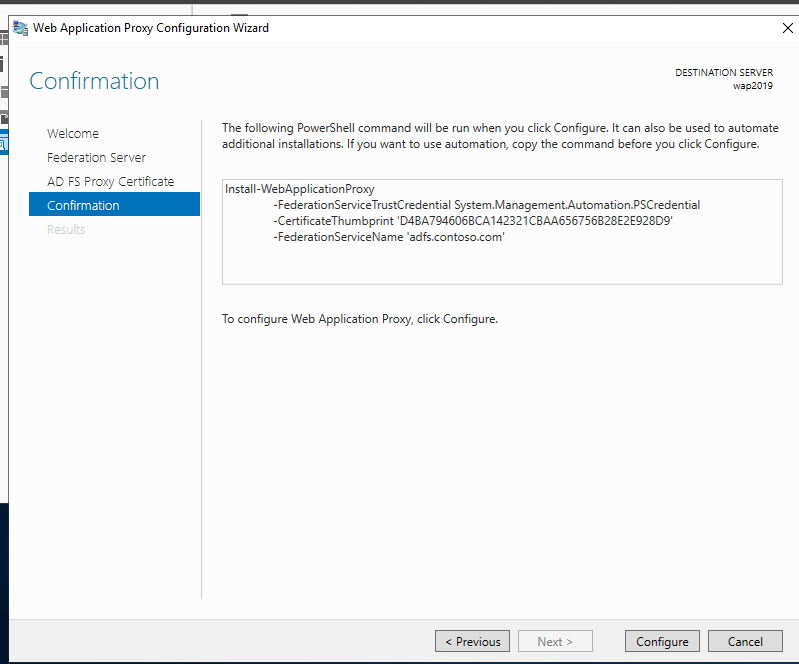Click the 'To configure Web Application Proxy' instruction
Image resolution: width=799 pixels, height=664 pixels.
pyautogui.click(x=359, y=319)
